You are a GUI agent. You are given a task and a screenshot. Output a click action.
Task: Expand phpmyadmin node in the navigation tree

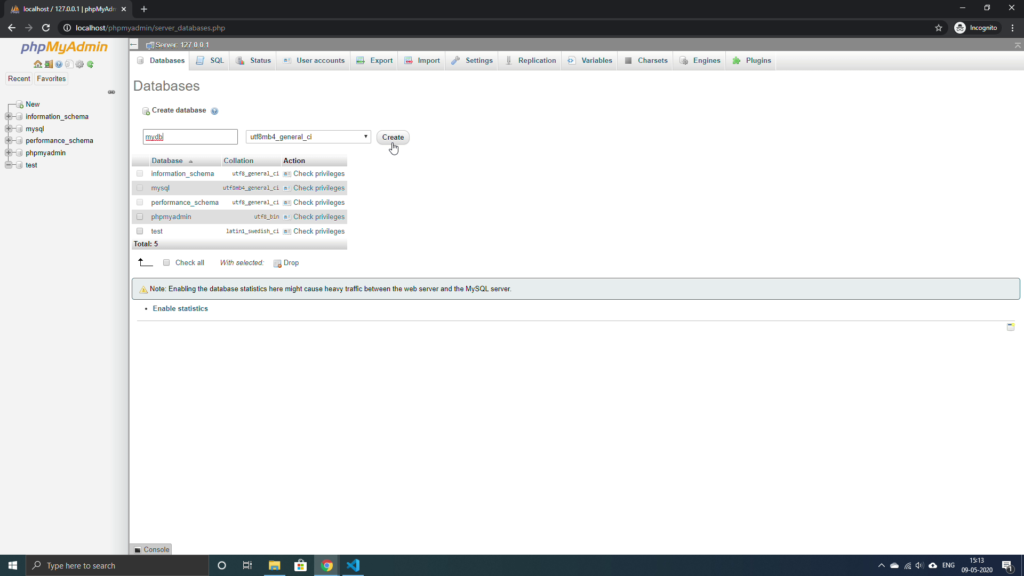coord(8,153)
